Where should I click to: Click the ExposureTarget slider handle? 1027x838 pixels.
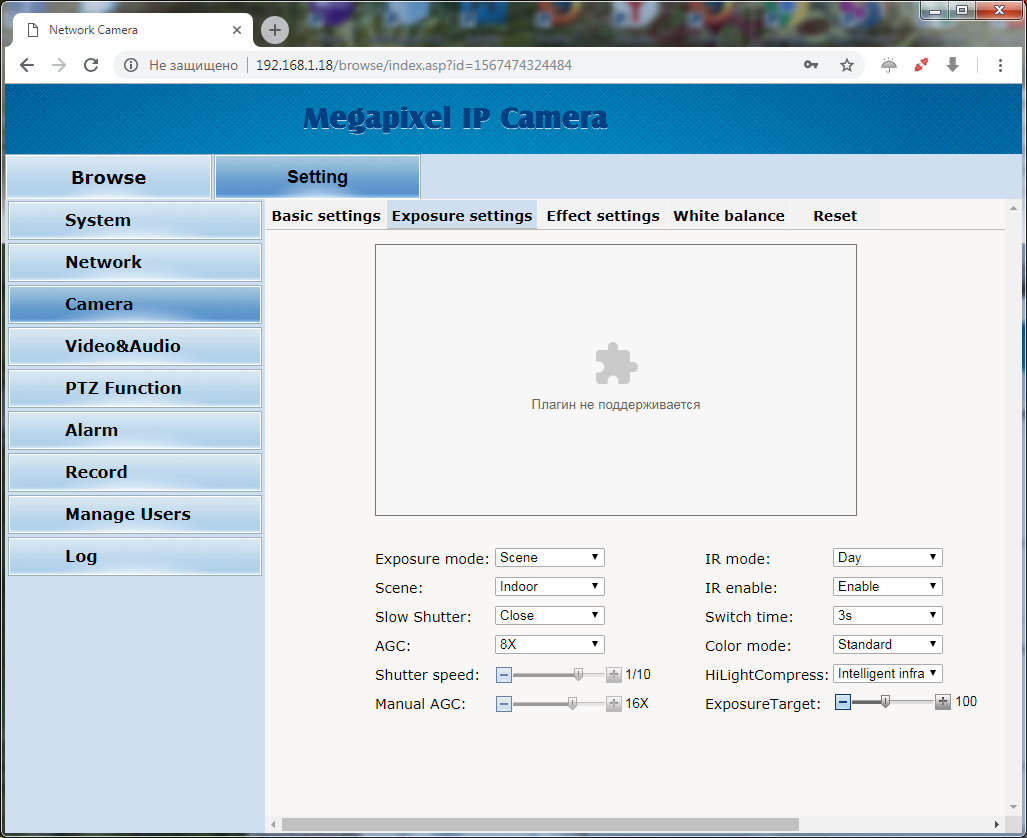(x=885, y=702)
